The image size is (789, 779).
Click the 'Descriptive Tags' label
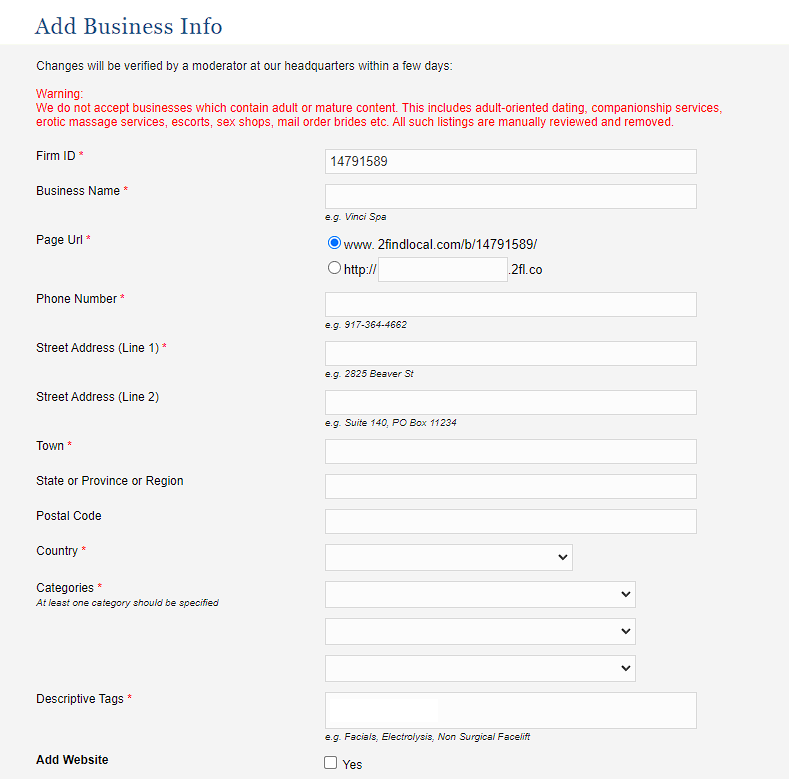pos(80,698)
